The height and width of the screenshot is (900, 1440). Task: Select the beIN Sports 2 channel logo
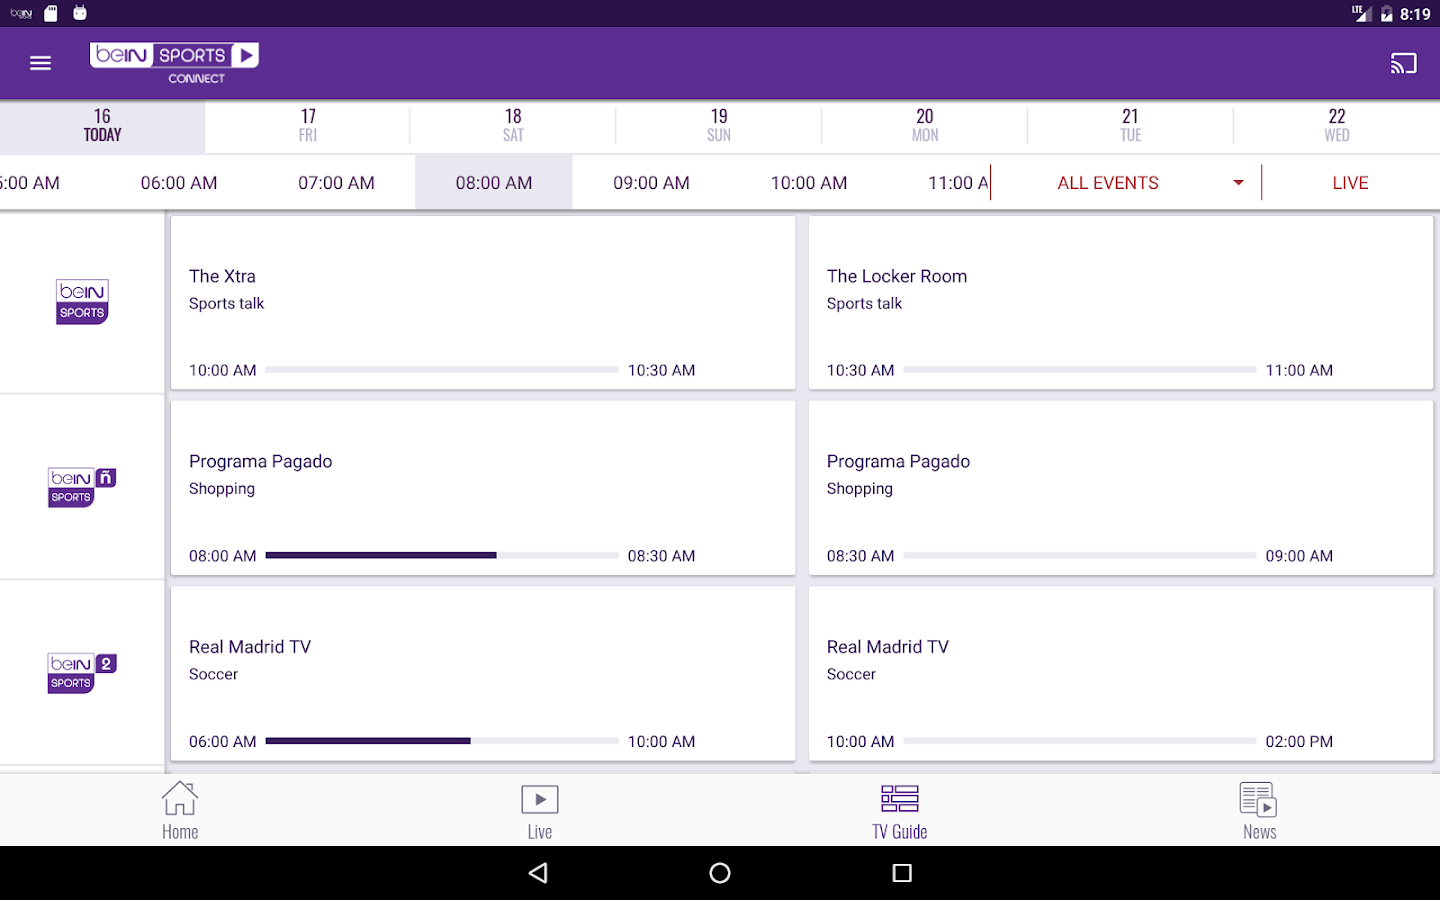(x=82, y=673)
